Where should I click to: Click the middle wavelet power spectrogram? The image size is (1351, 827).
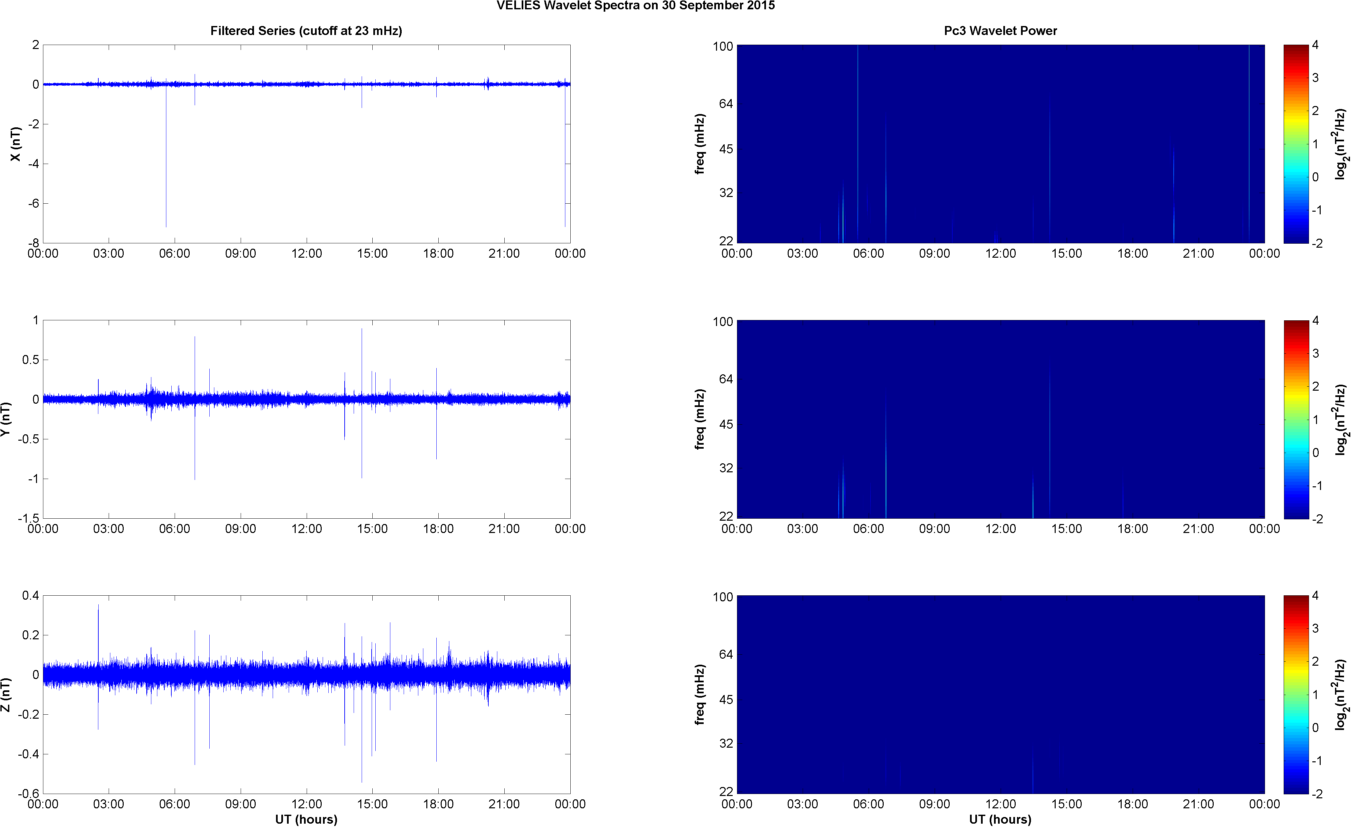[x=1001, y=419]
